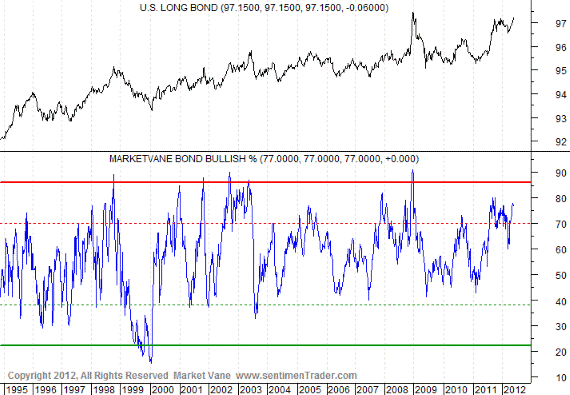Image resolution: width=570 pixels, height=395 pixels.
Task: Select the 1995 year label on timeline
Action: click(x=16, y=390)
